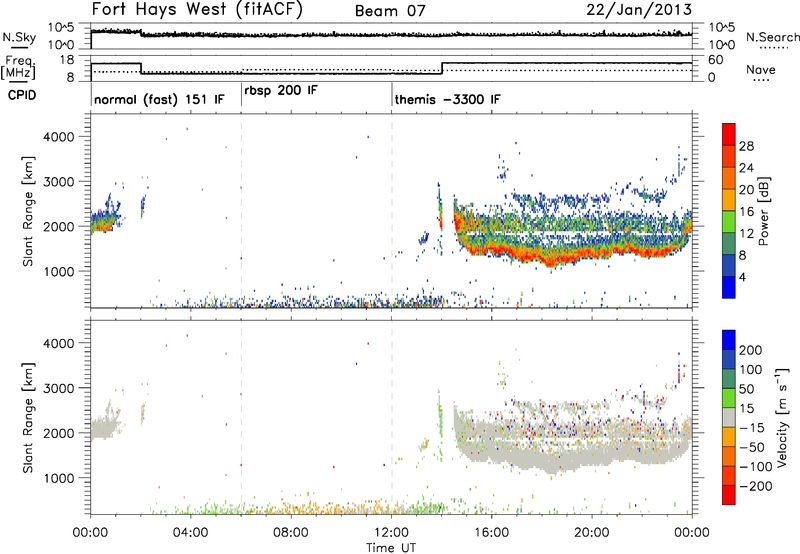Click the power panel 'Slant Range [km]' label

(x=28, y=211)
